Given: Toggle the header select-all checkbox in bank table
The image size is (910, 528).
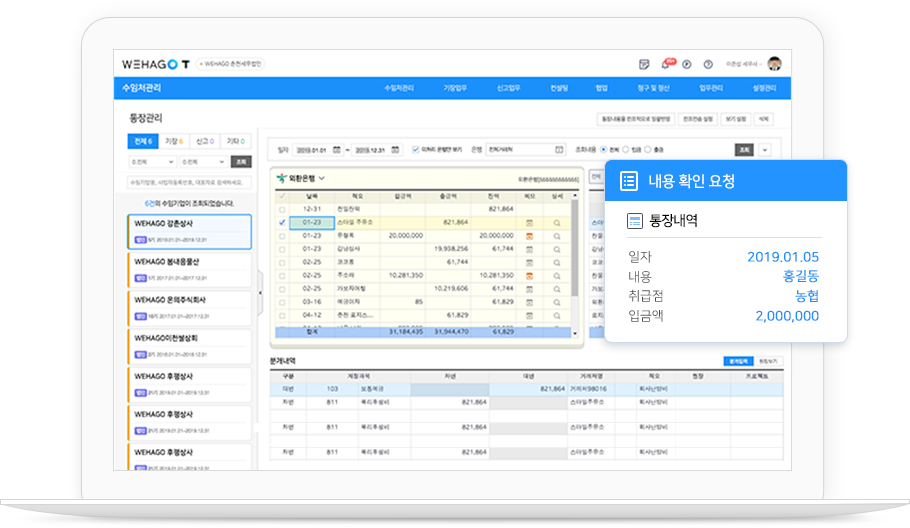Looking at the screenshot, I should point(282,197).
